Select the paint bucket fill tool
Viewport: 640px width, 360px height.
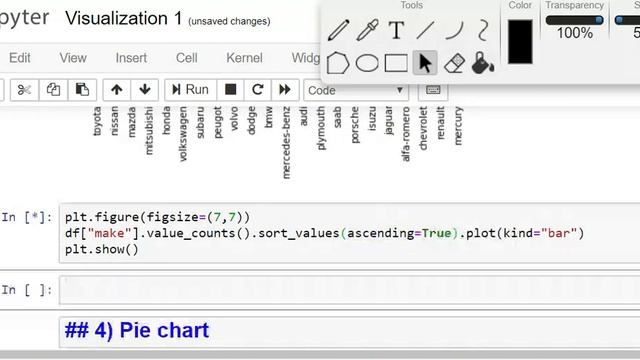point(482,63)
